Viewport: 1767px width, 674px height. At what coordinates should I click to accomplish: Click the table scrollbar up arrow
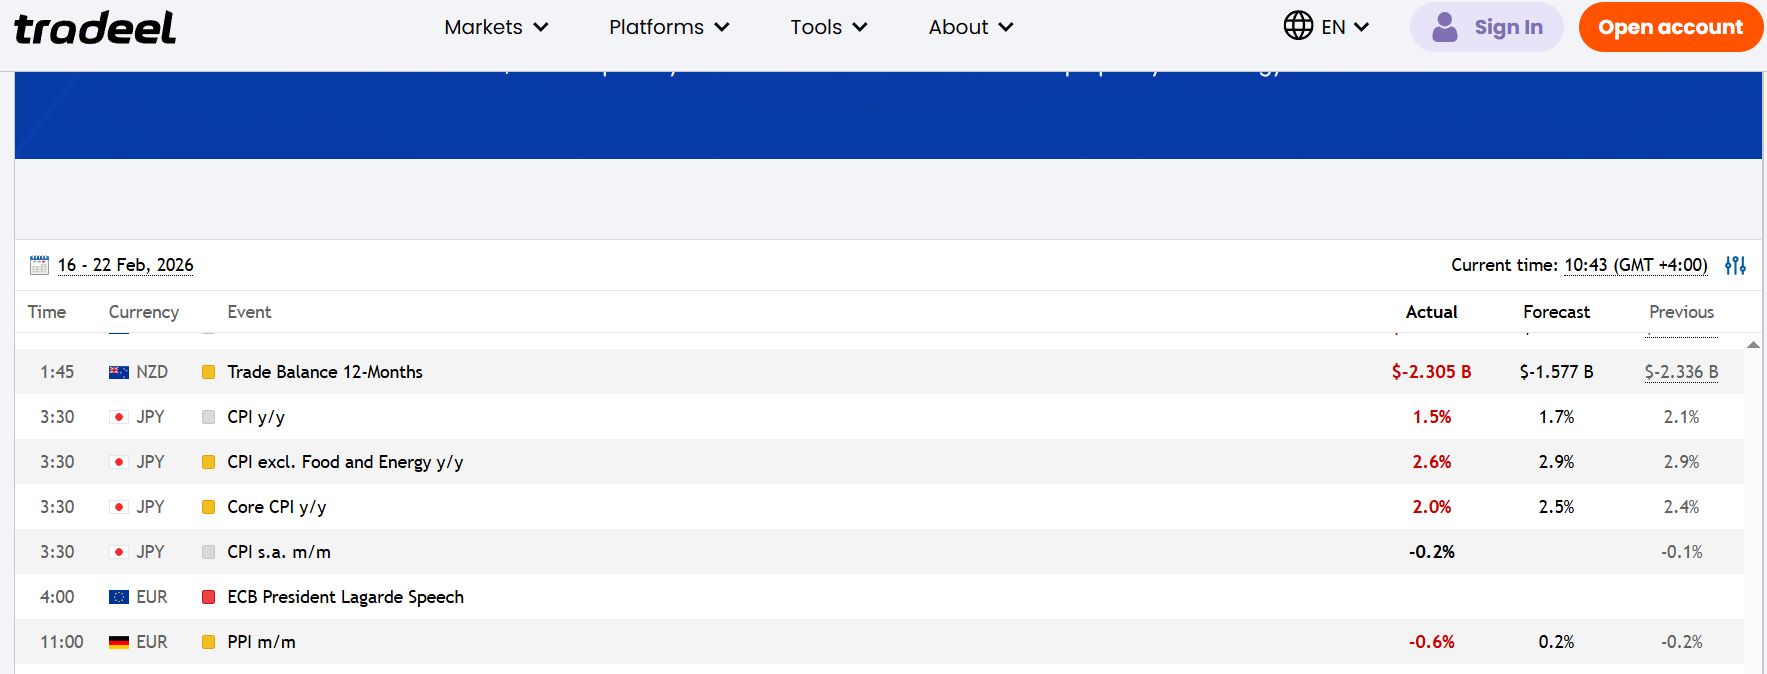[x=1752, y=345]
